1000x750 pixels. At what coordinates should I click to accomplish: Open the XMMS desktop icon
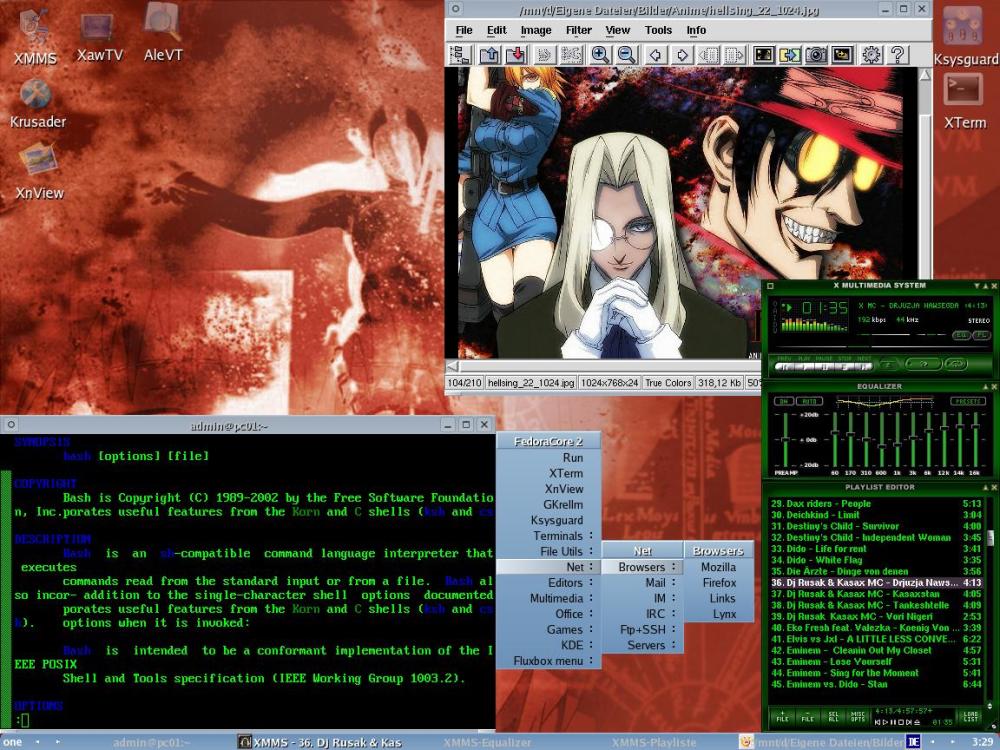[x=35, y=36]
